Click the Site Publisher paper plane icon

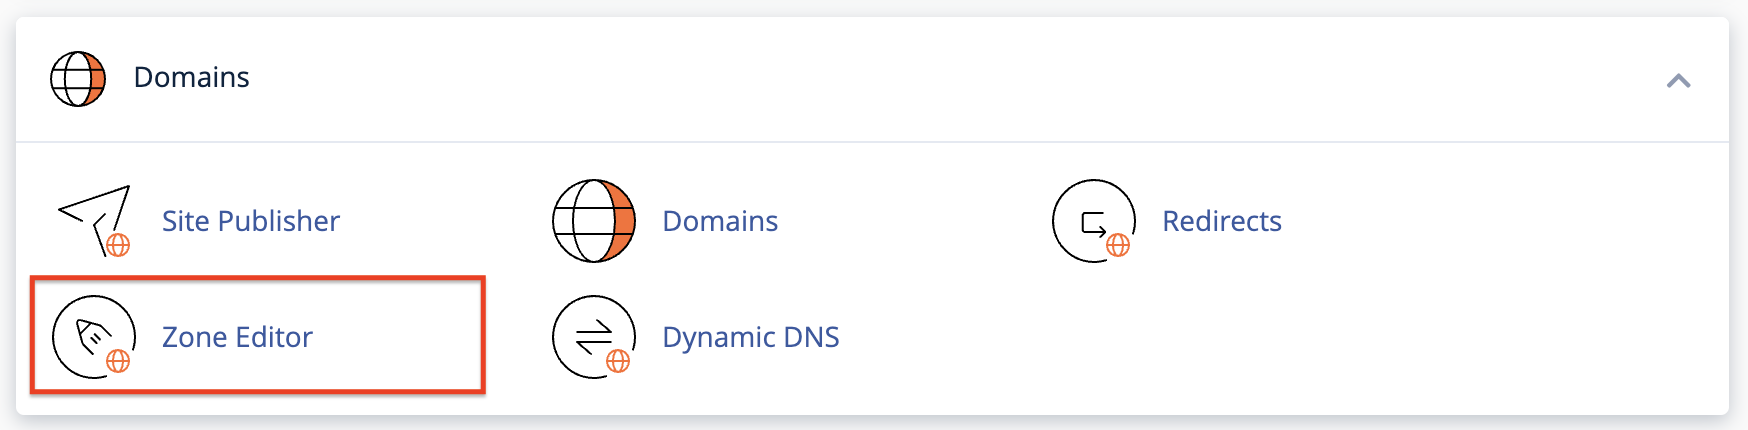[x=95, y=220]
